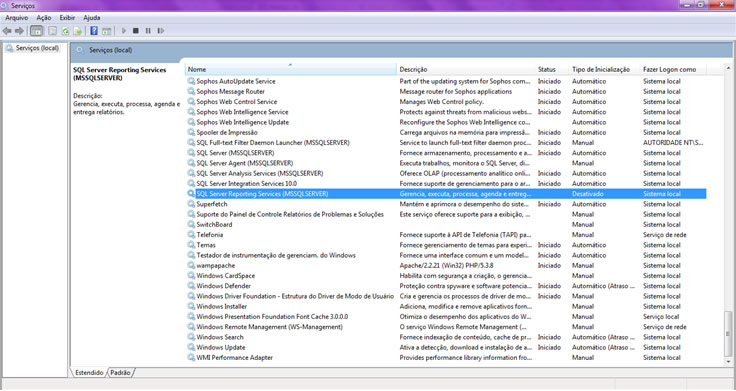Click the gear icon of Sophos AutoUpdate Service
The width and height of the screenshot is (736, 391).
point(191,81)
